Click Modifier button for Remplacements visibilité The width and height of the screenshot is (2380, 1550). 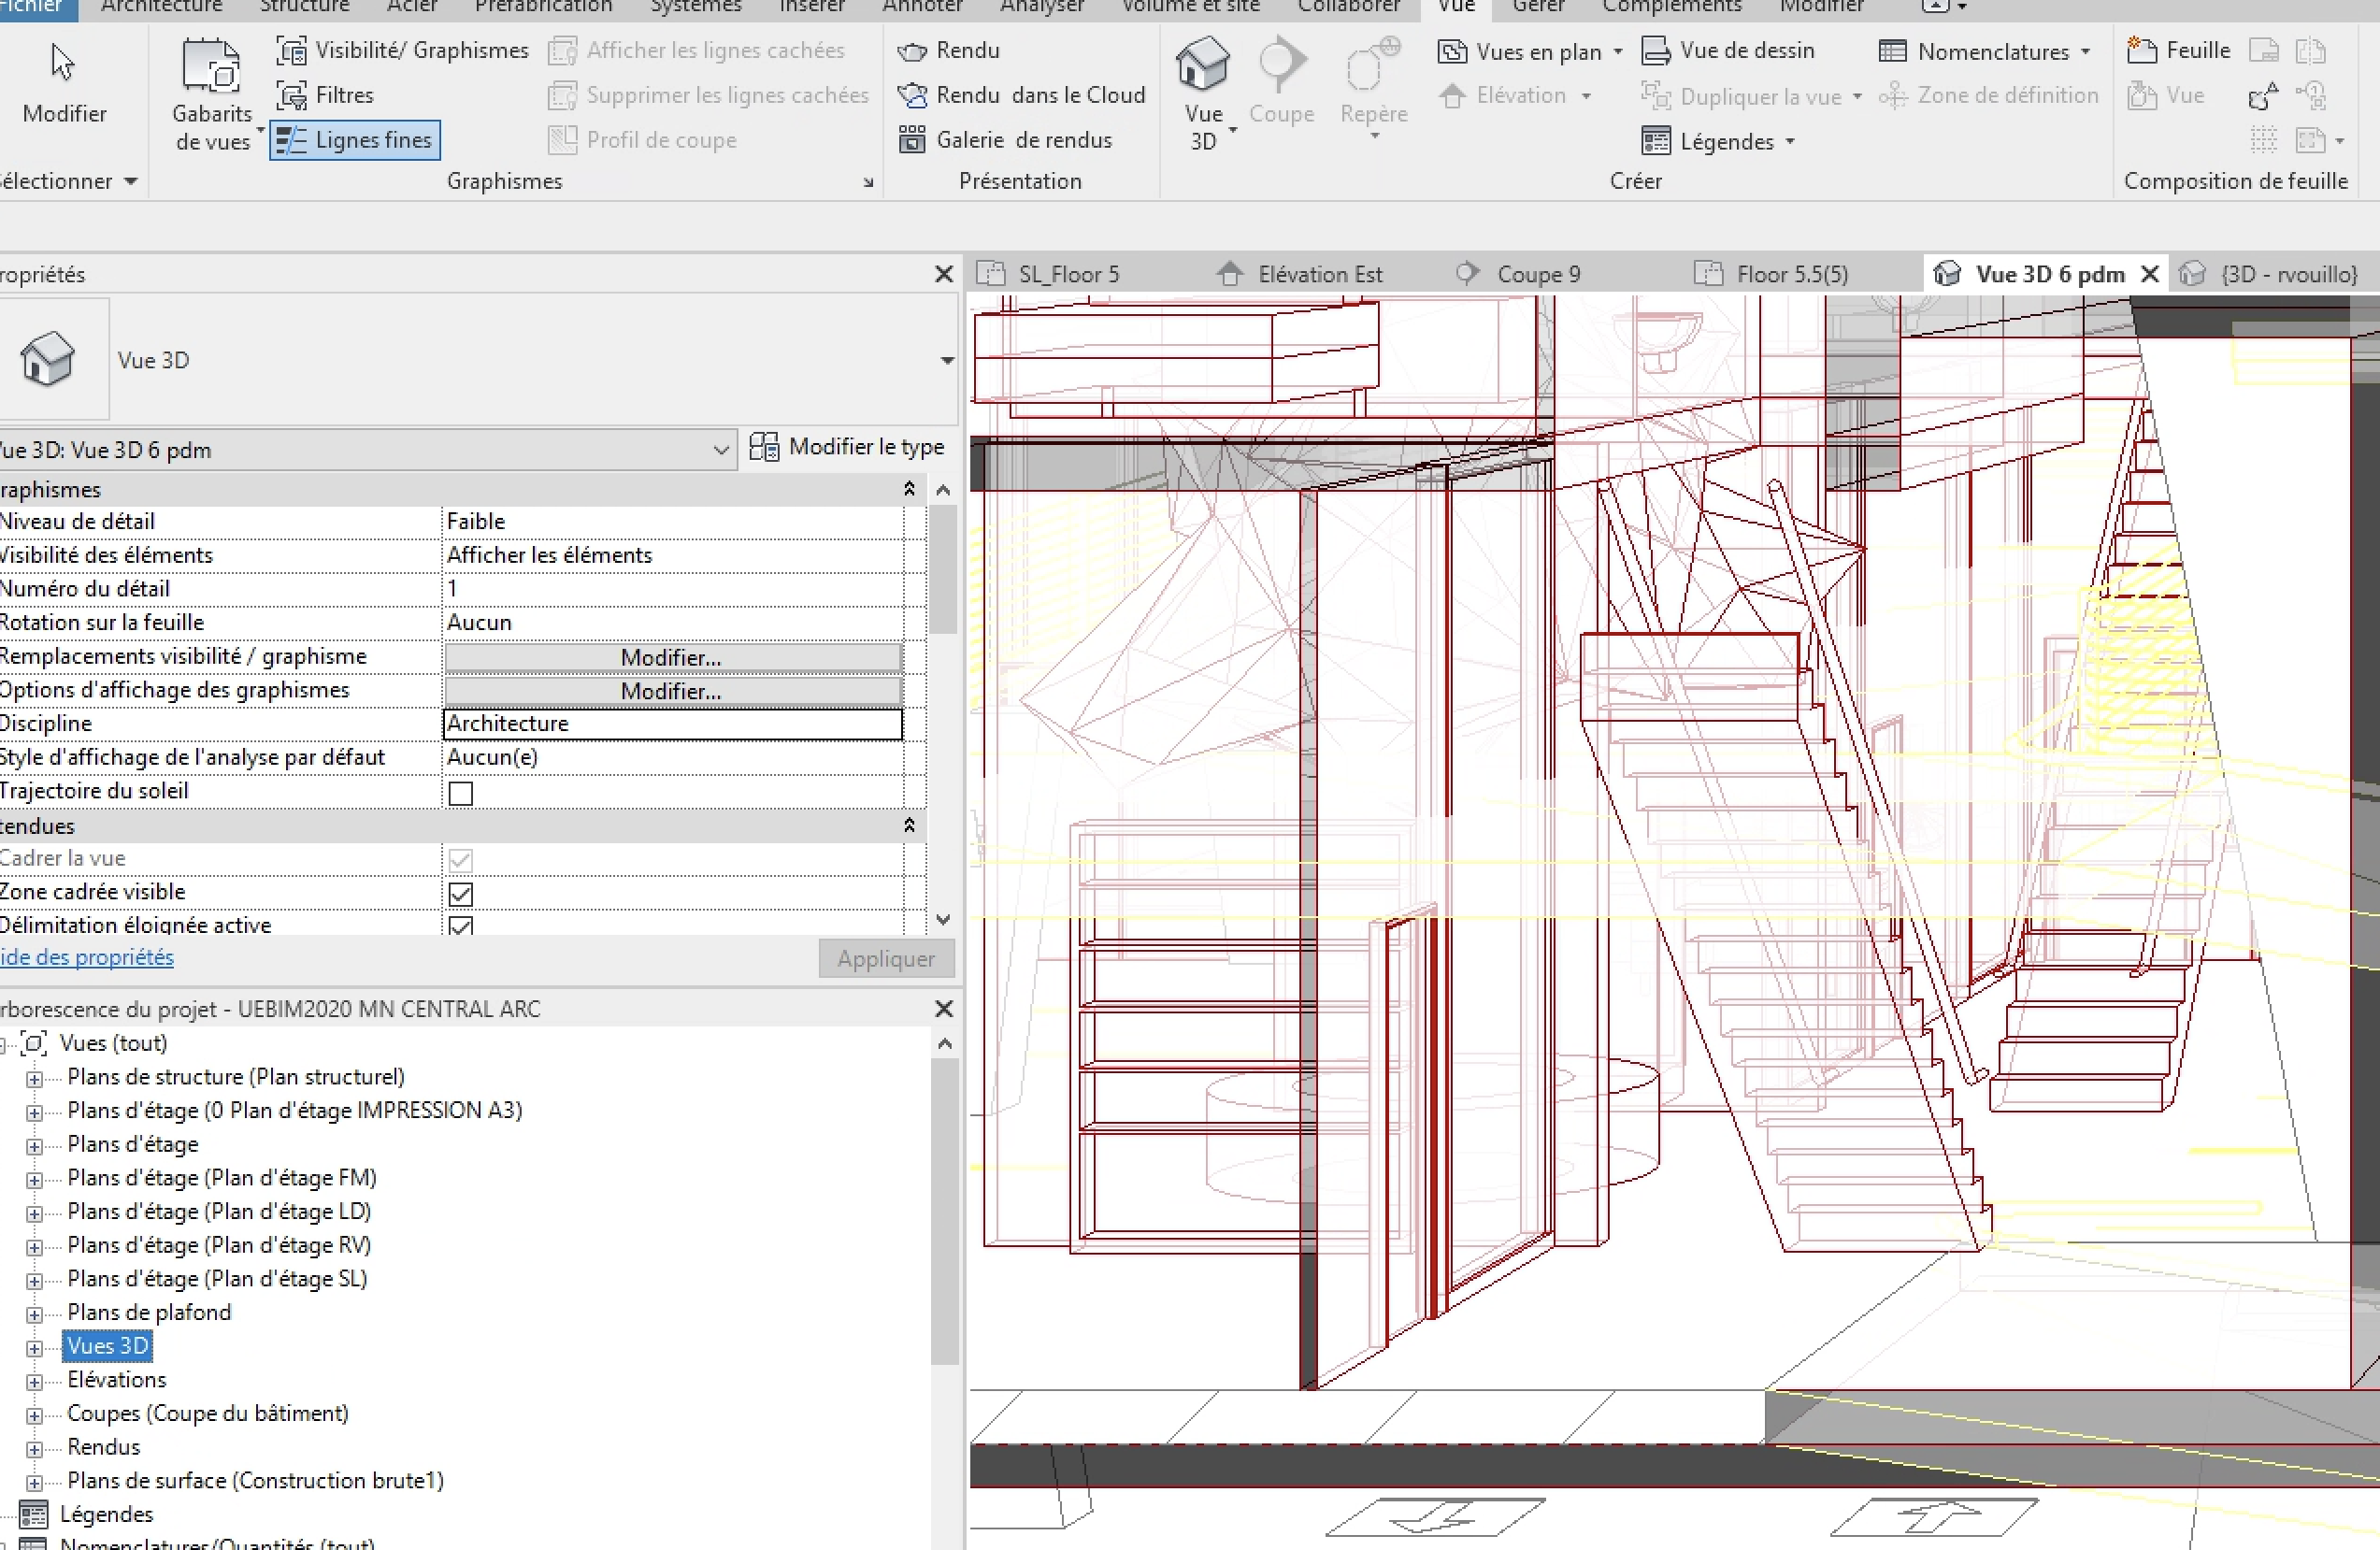(671, 658)
